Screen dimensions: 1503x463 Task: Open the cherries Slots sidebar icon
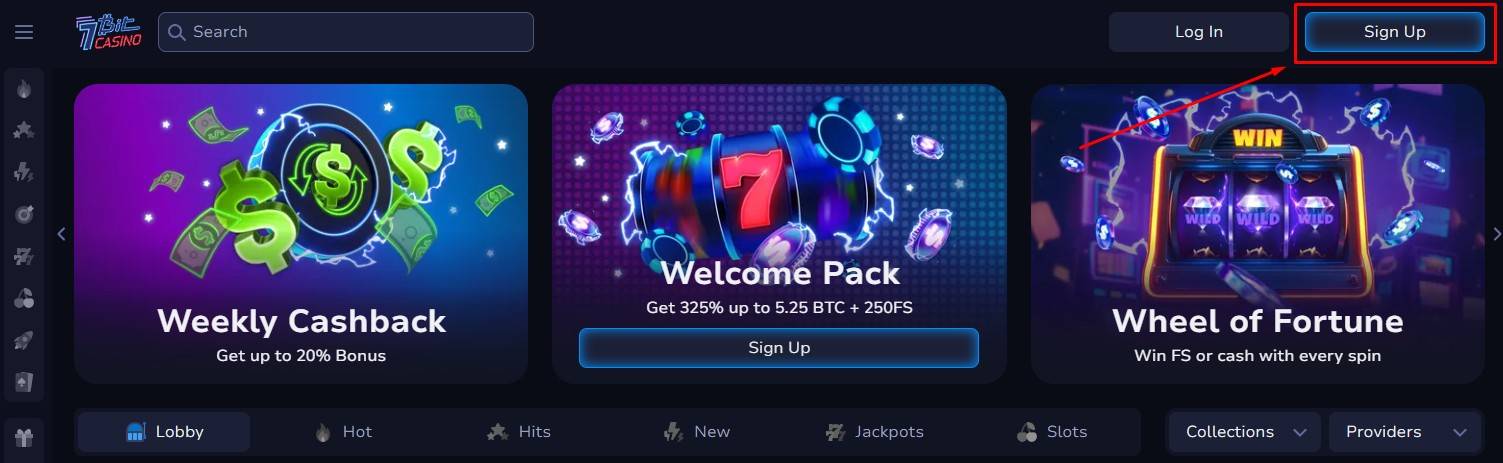(24, 298)
